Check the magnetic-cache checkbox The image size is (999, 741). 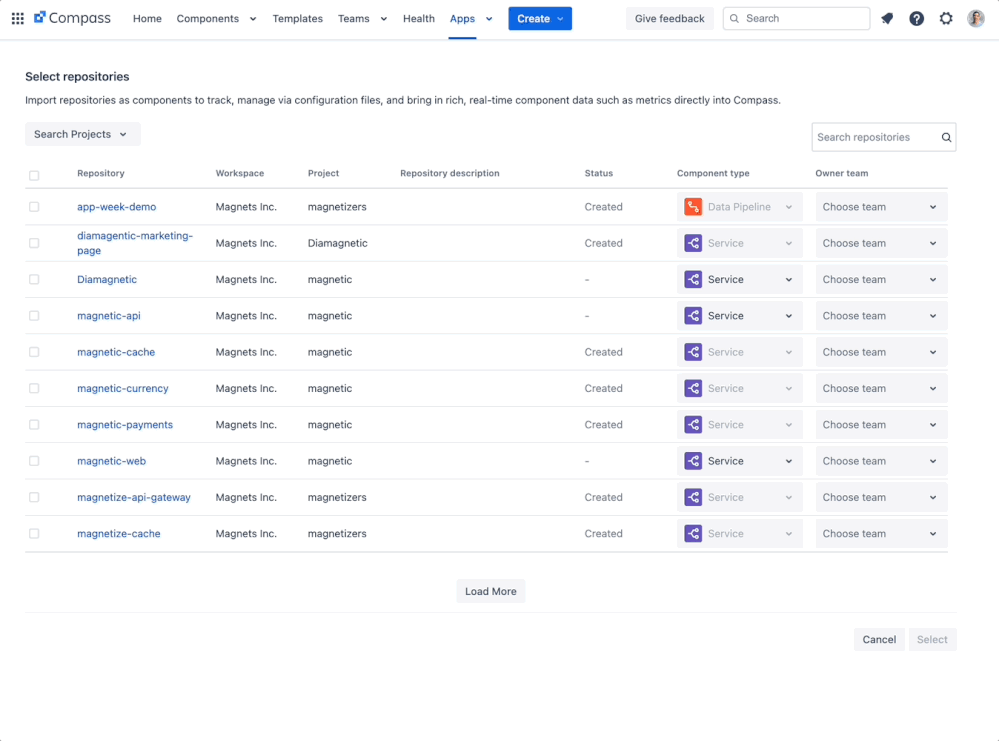34,352
